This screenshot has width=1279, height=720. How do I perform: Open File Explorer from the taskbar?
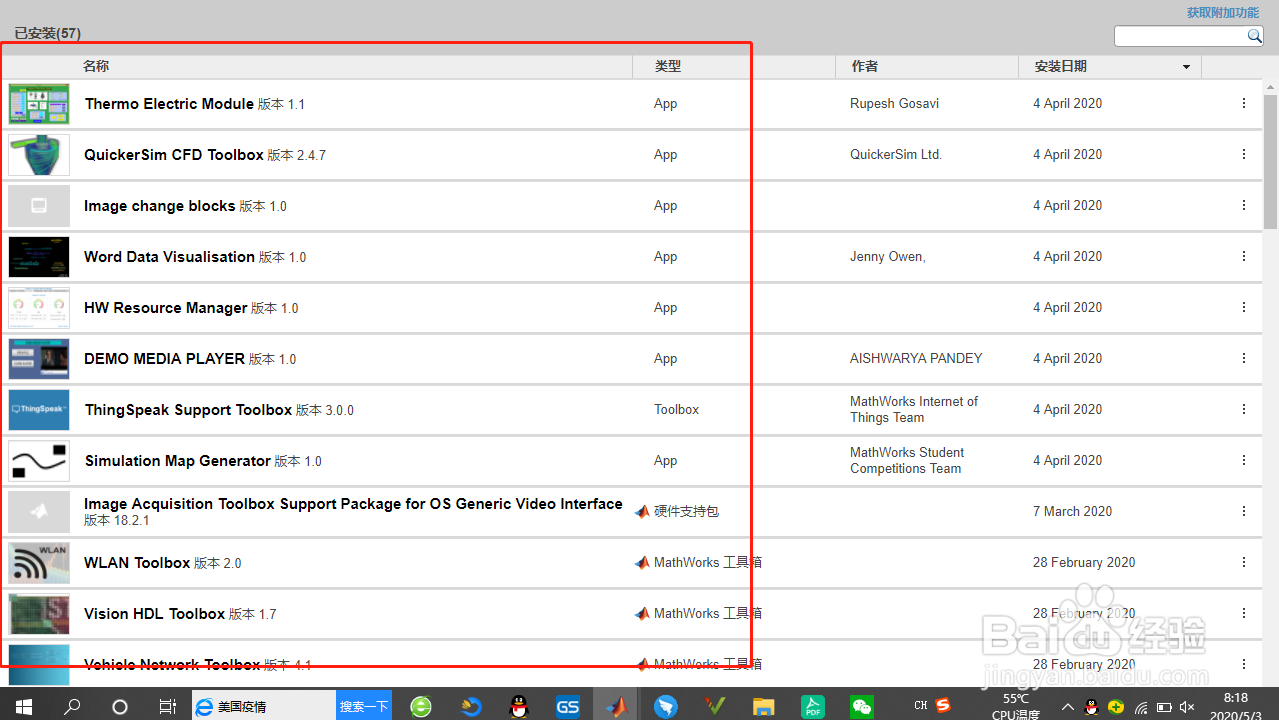tap(763, 706)
